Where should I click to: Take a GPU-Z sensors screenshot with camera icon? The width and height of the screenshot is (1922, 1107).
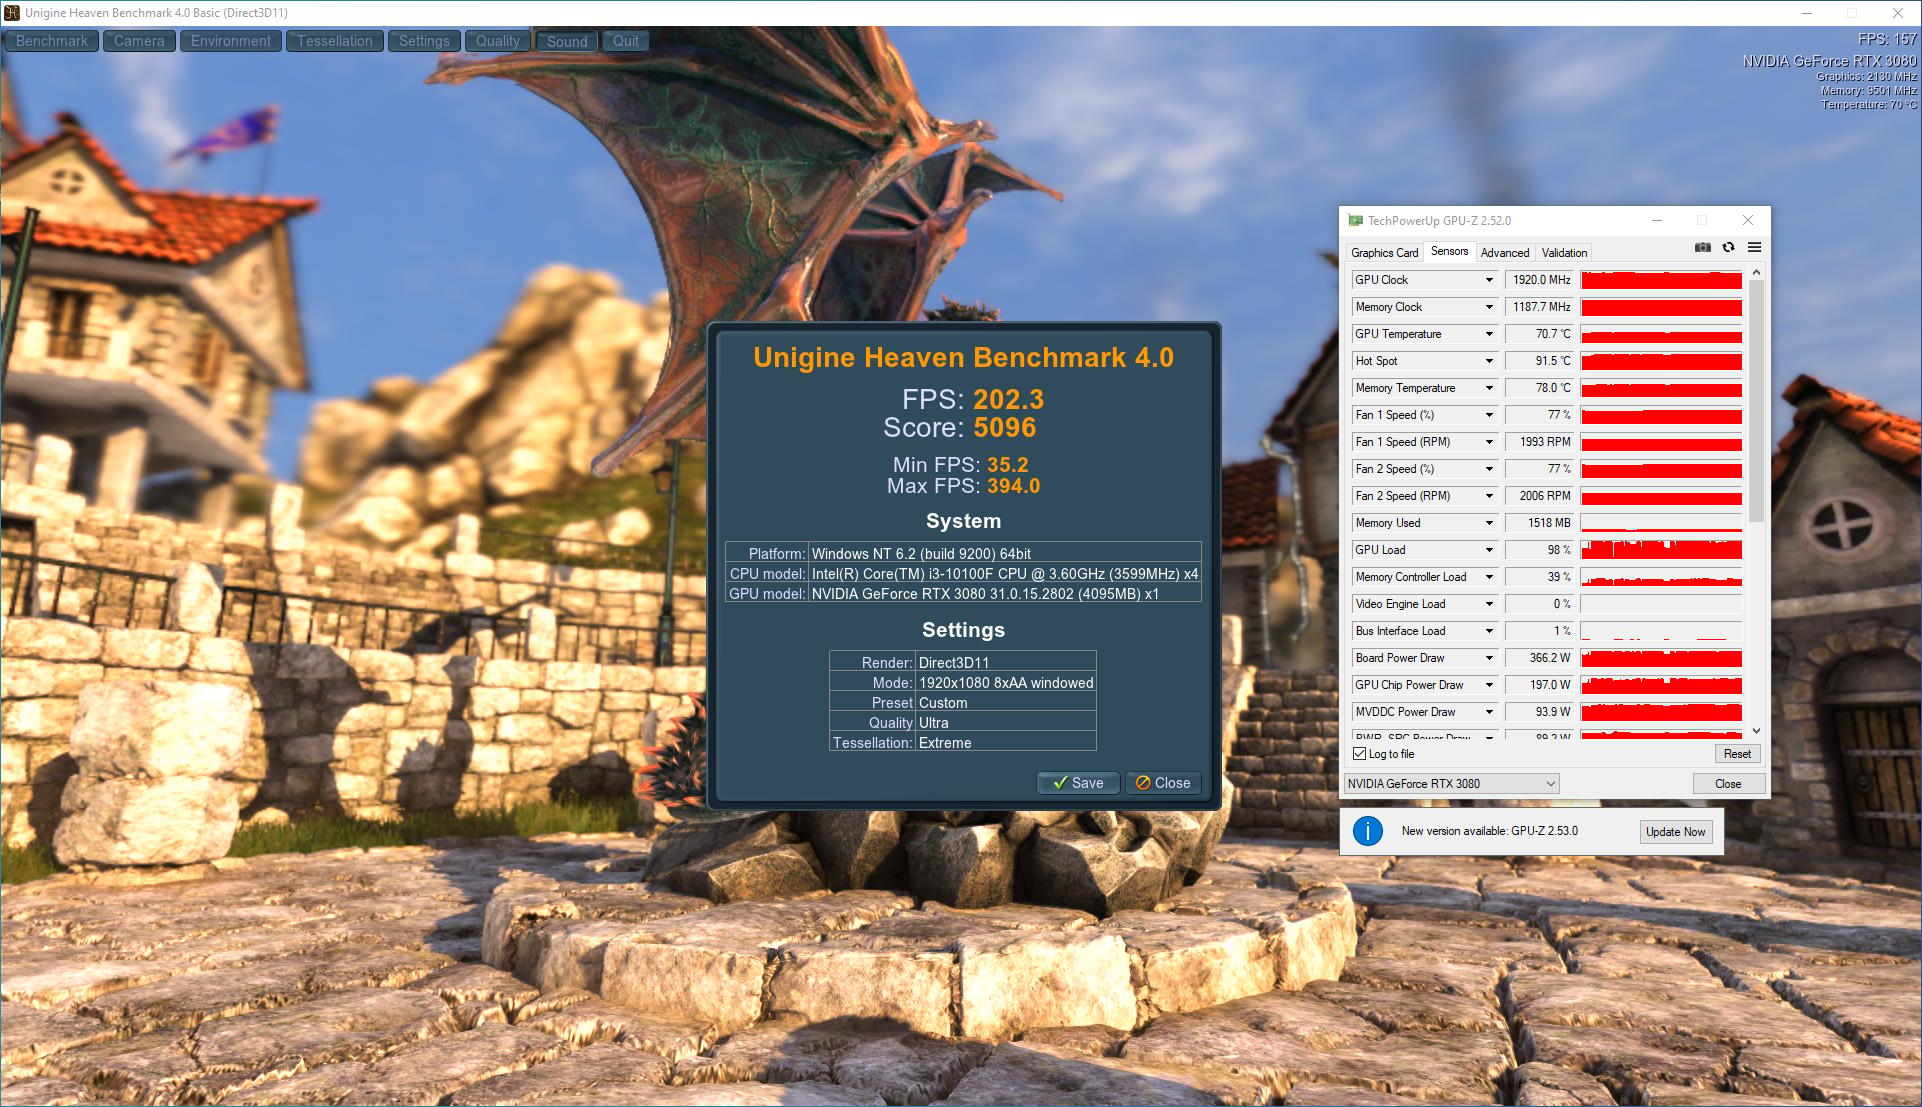click(x=1703, y=248)
